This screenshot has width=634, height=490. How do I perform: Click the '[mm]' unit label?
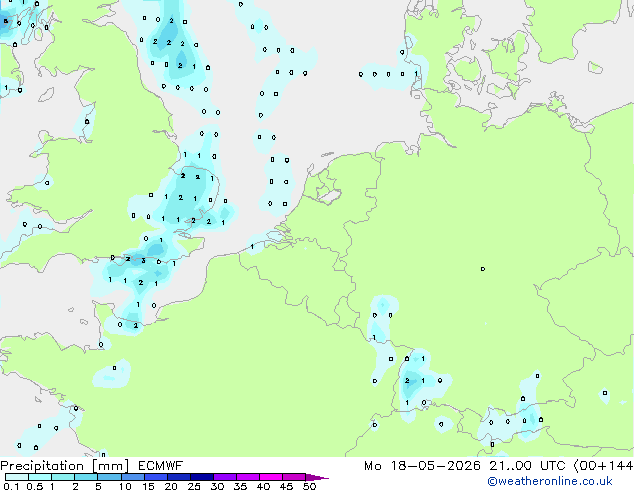[x=111, y=466]
